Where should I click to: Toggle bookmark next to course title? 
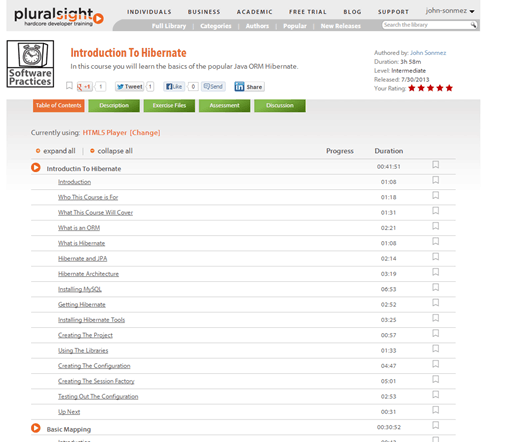(x=69, y=86)
